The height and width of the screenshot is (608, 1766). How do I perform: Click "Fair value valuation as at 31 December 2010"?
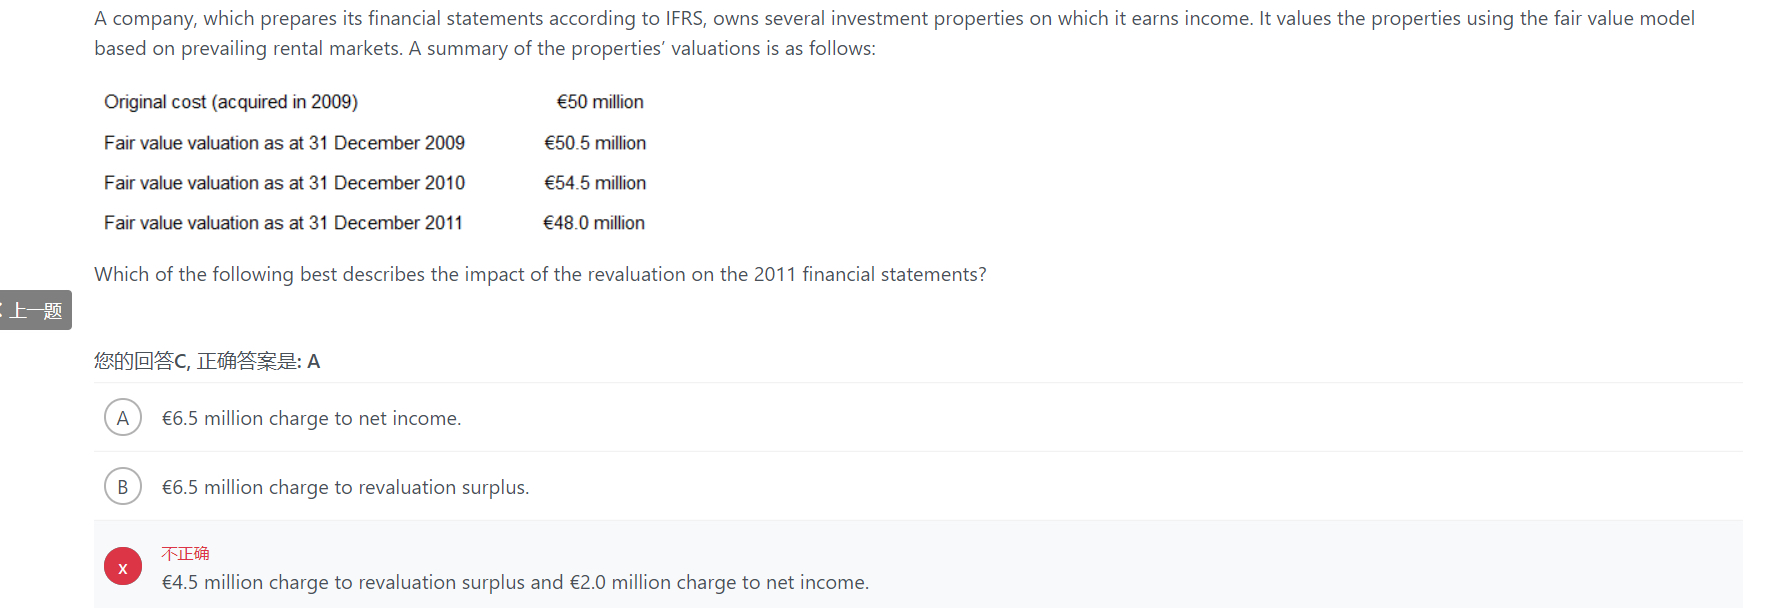tap(284, 183)
